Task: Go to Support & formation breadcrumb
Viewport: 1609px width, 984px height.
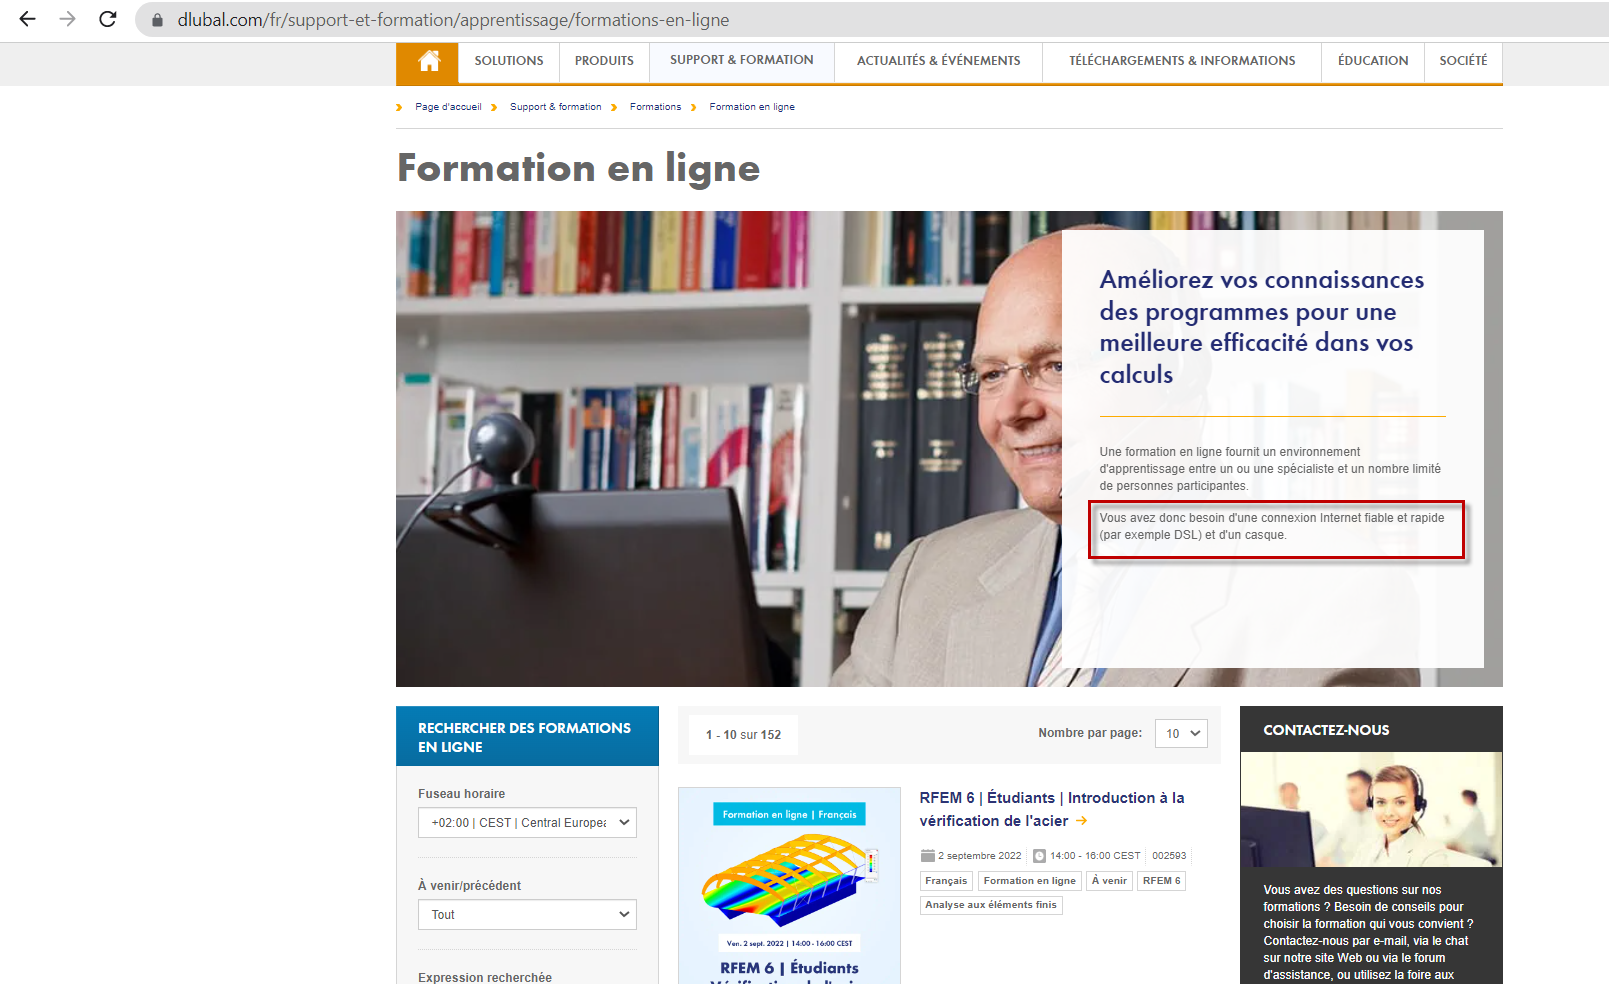Action: click(556, 107)
